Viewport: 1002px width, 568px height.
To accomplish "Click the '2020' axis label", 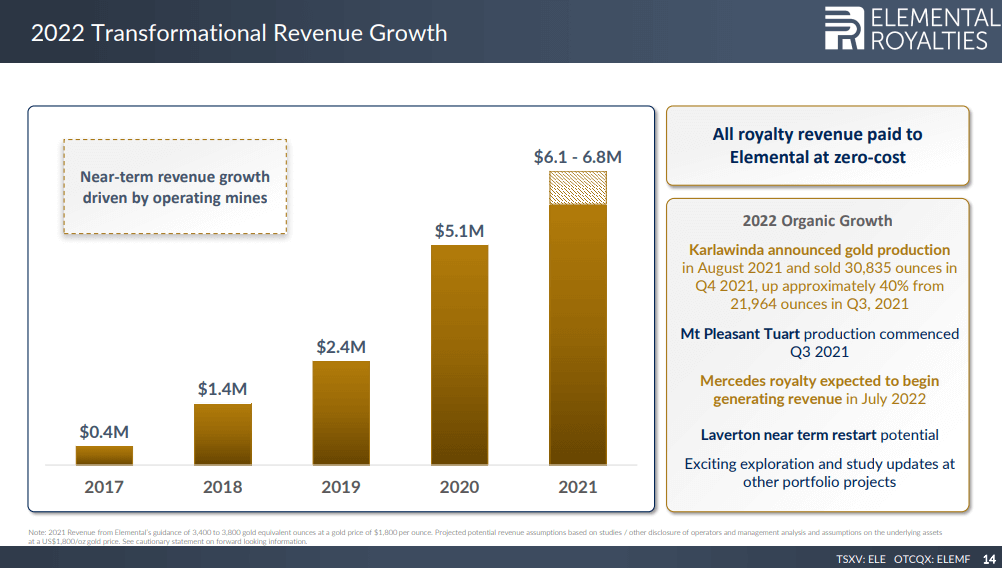I will click(x=459, y=487).
